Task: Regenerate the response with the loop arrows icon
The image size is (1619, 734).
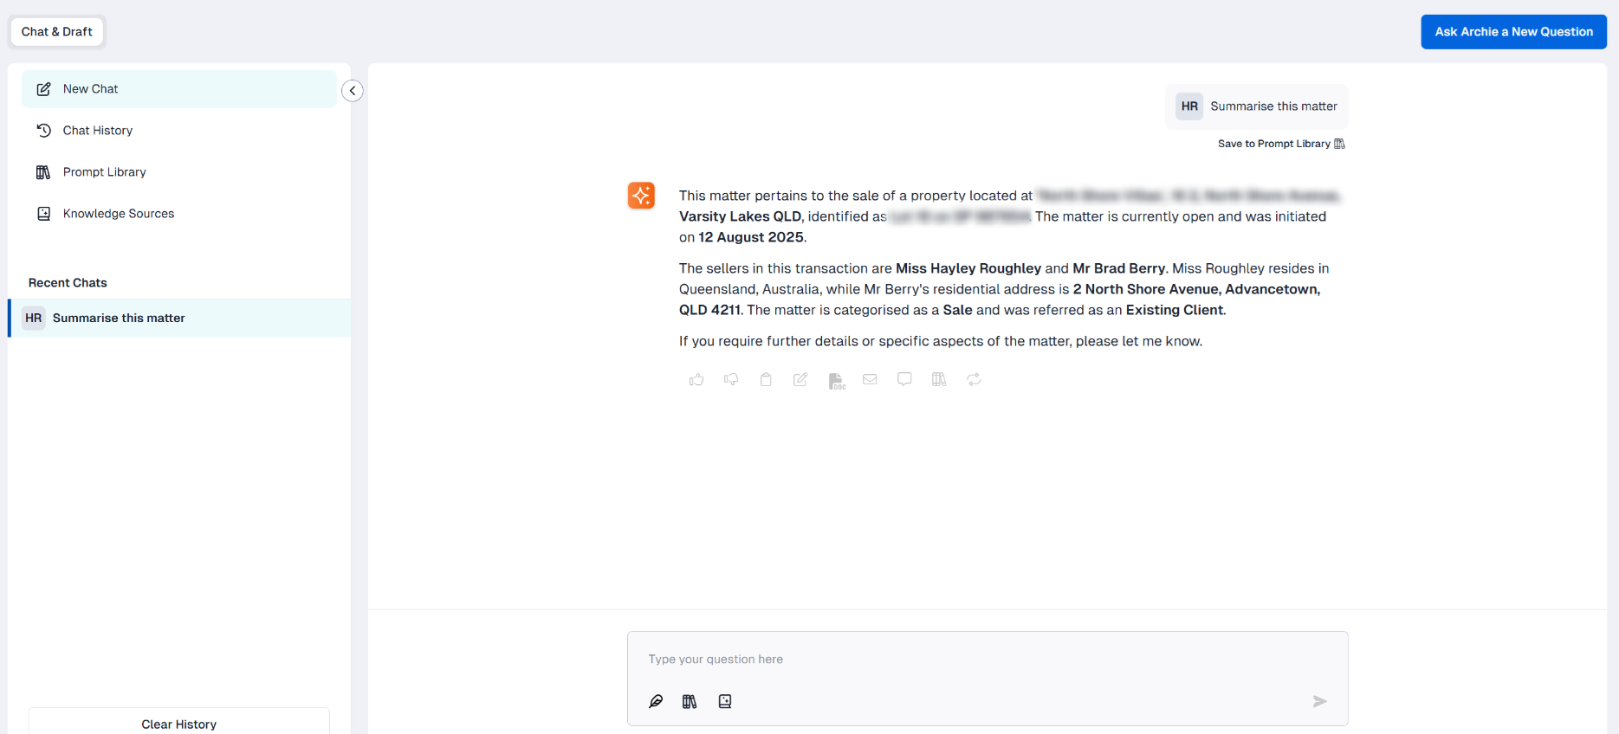Action: tap(974, 379)
